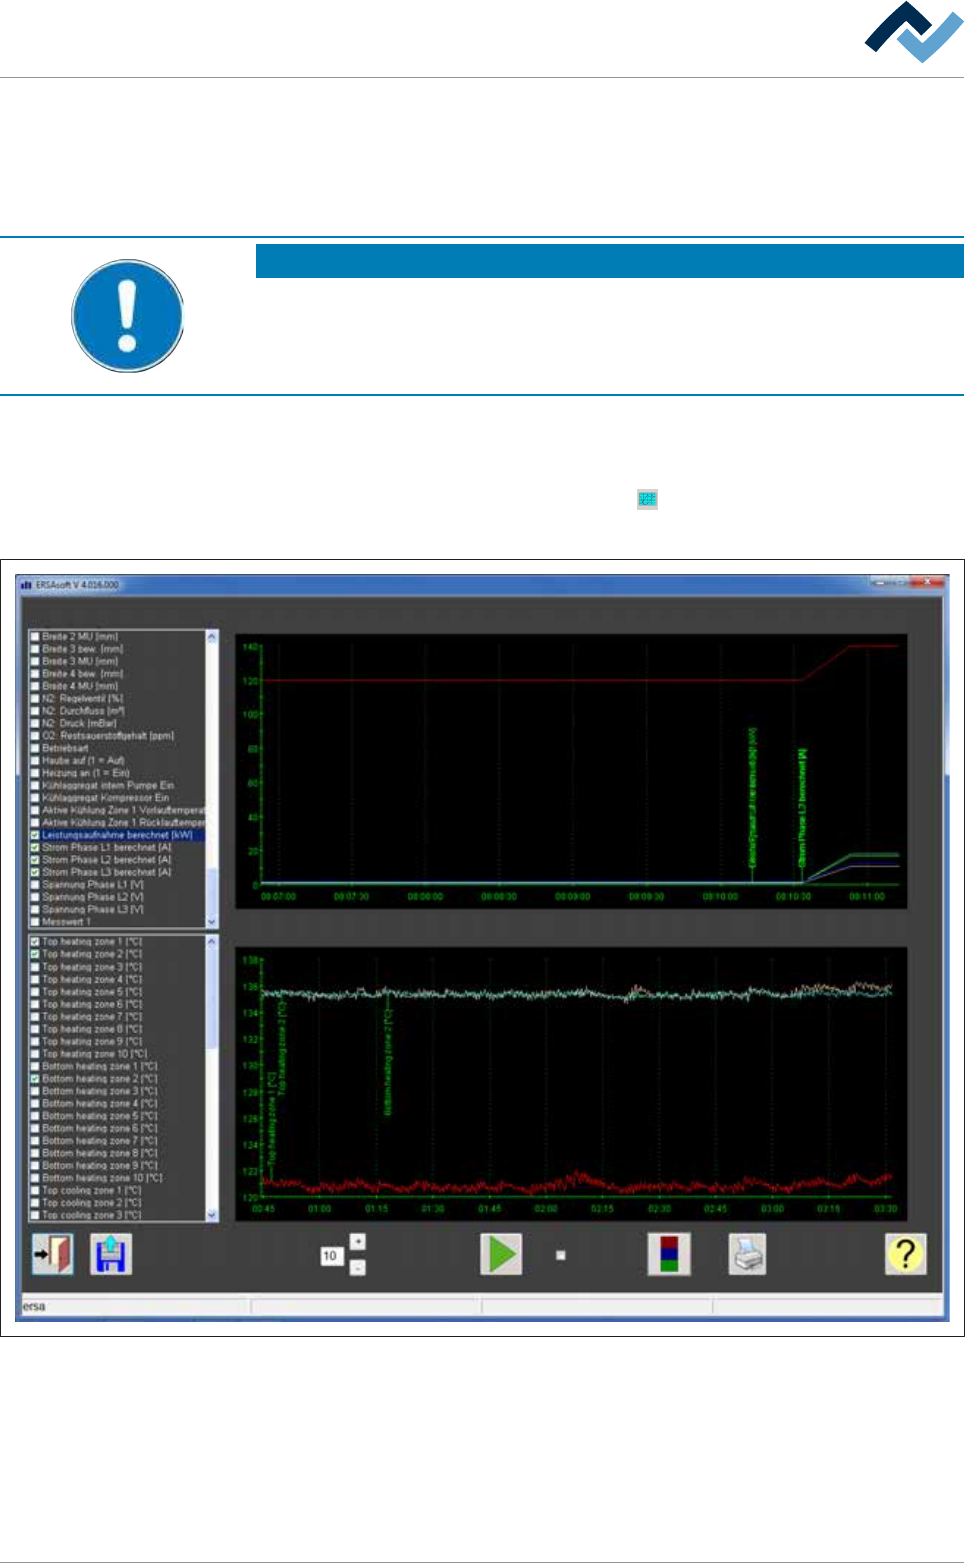965x1563 pixels.
Task: Enable Spannung Phase L2 [V] checkbox
Action: (36, 897)
